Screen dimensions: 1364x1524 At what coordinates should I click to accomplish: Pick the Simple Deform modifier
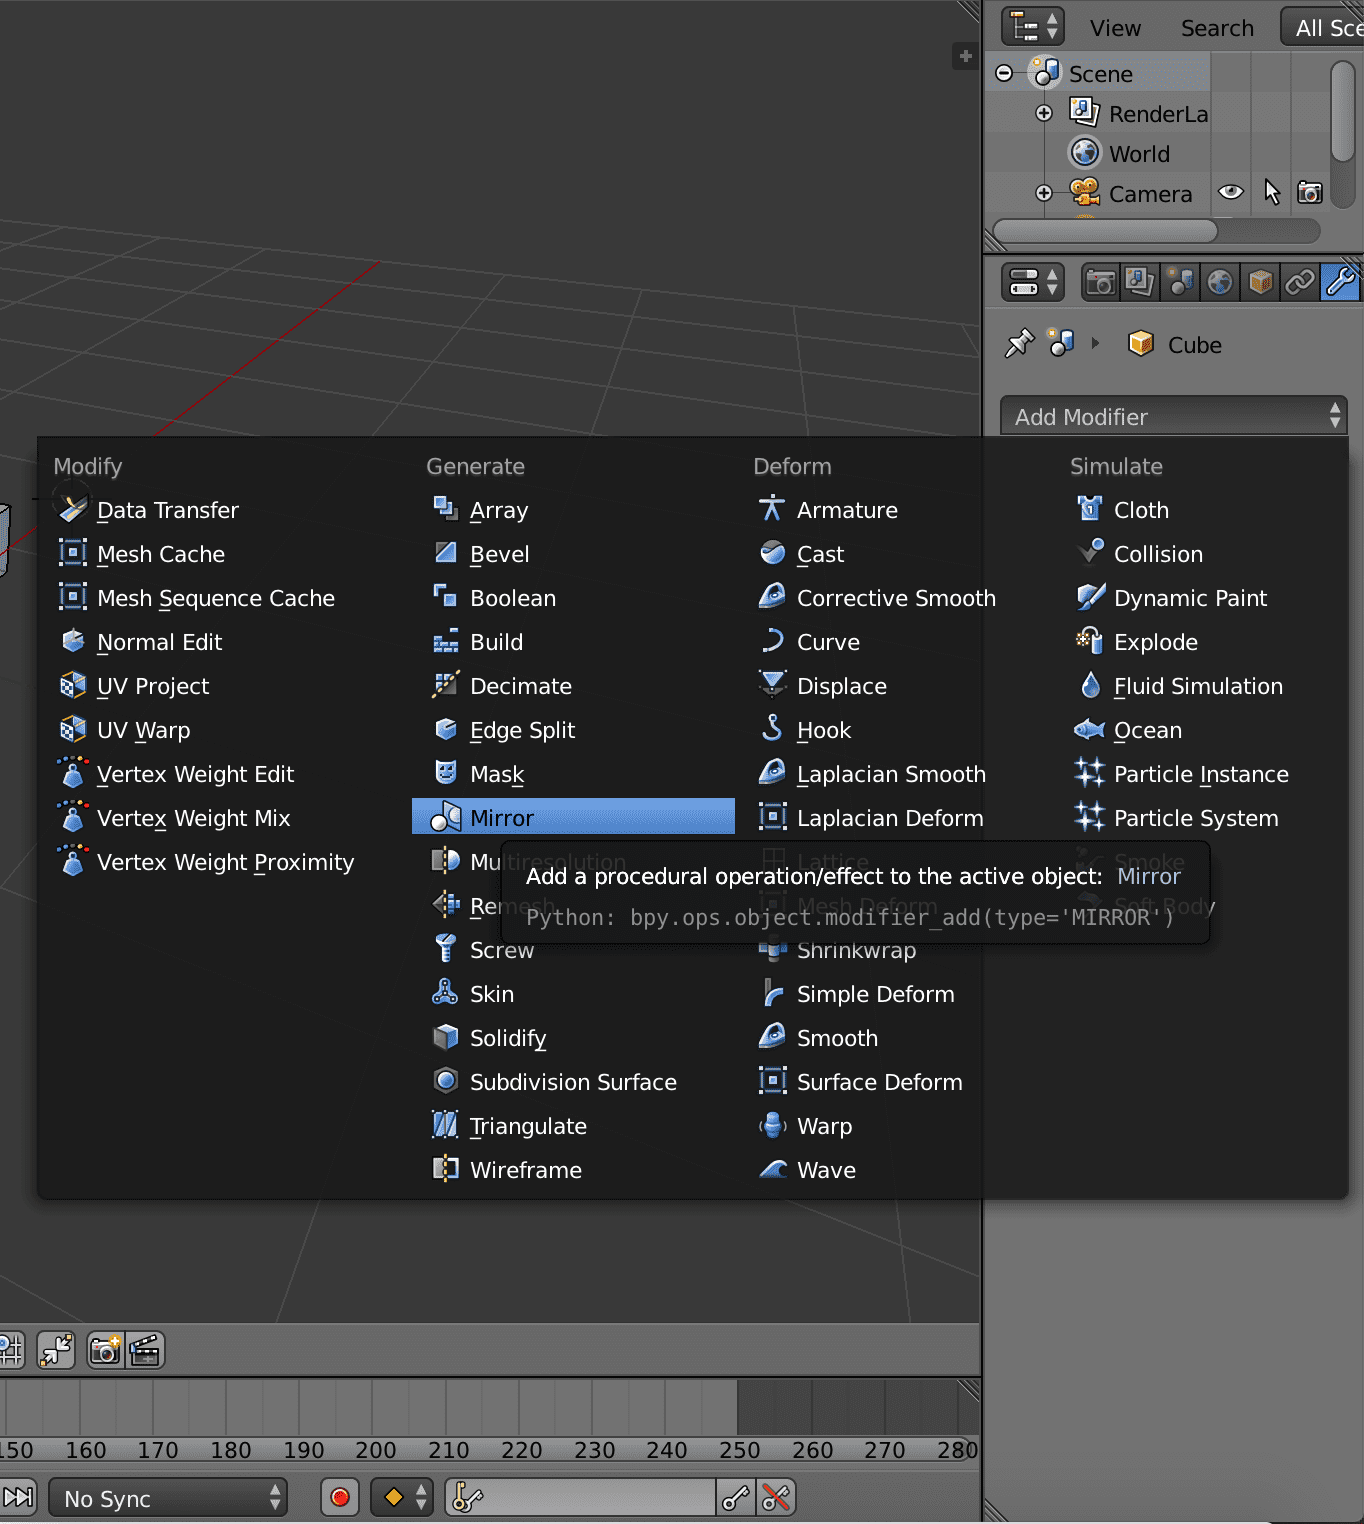click(897, 994)
